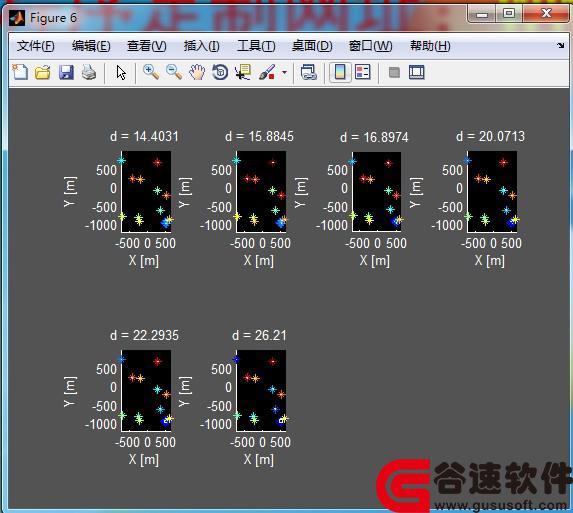573x513 pixels.
Task: Open the 窗口(W) menu
Action: [370, 46]
